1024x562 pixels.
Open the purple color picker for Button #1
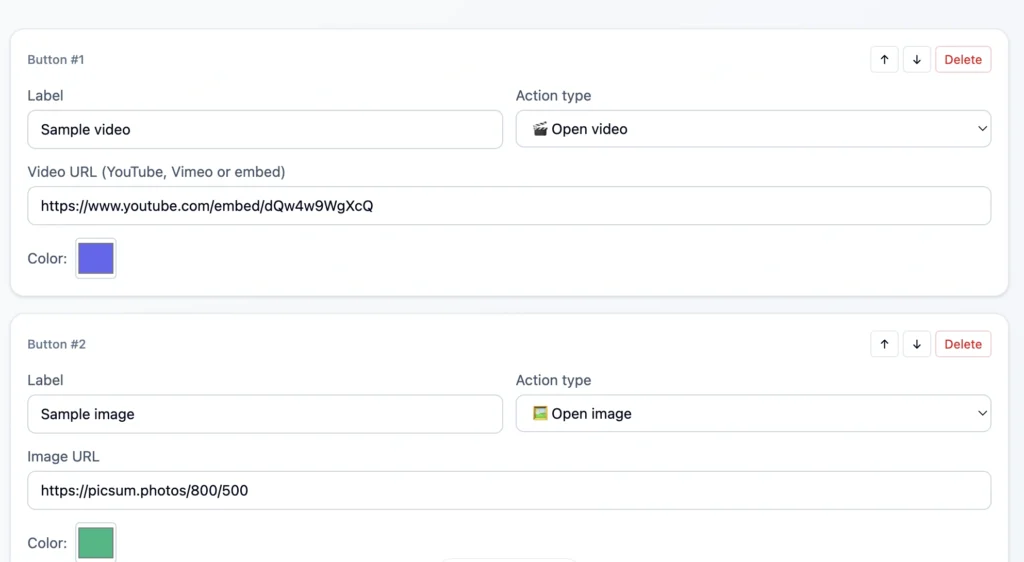pos(96,258)
